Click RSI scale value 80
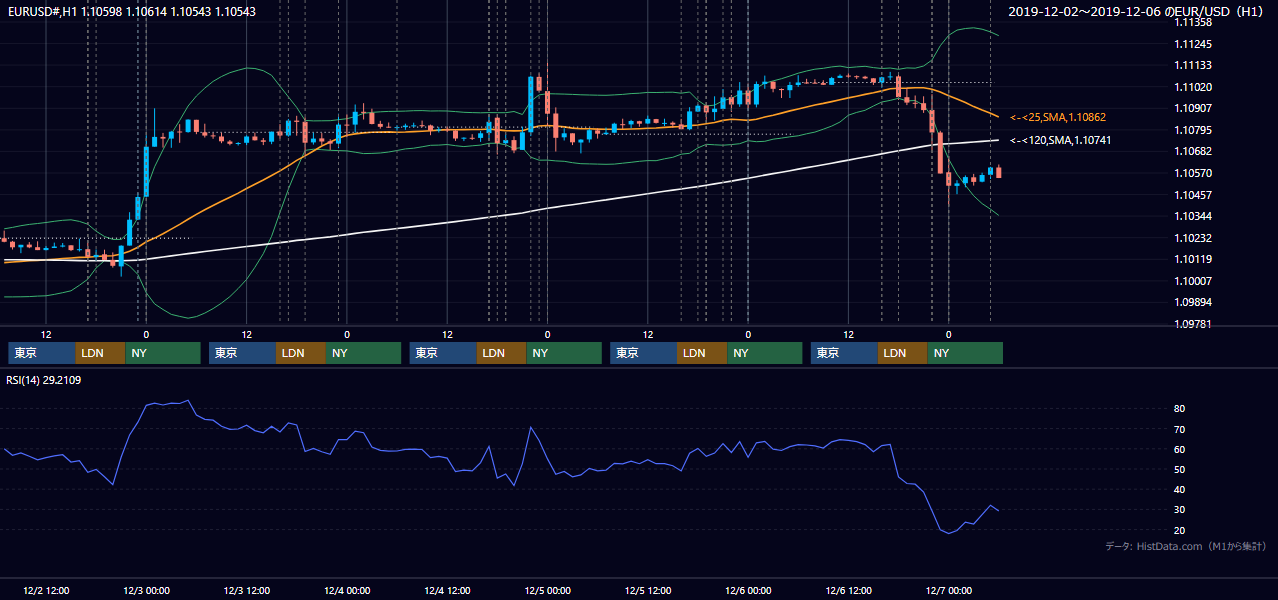The width and height of the screenshot is (1278, 600). point(1180,409)
